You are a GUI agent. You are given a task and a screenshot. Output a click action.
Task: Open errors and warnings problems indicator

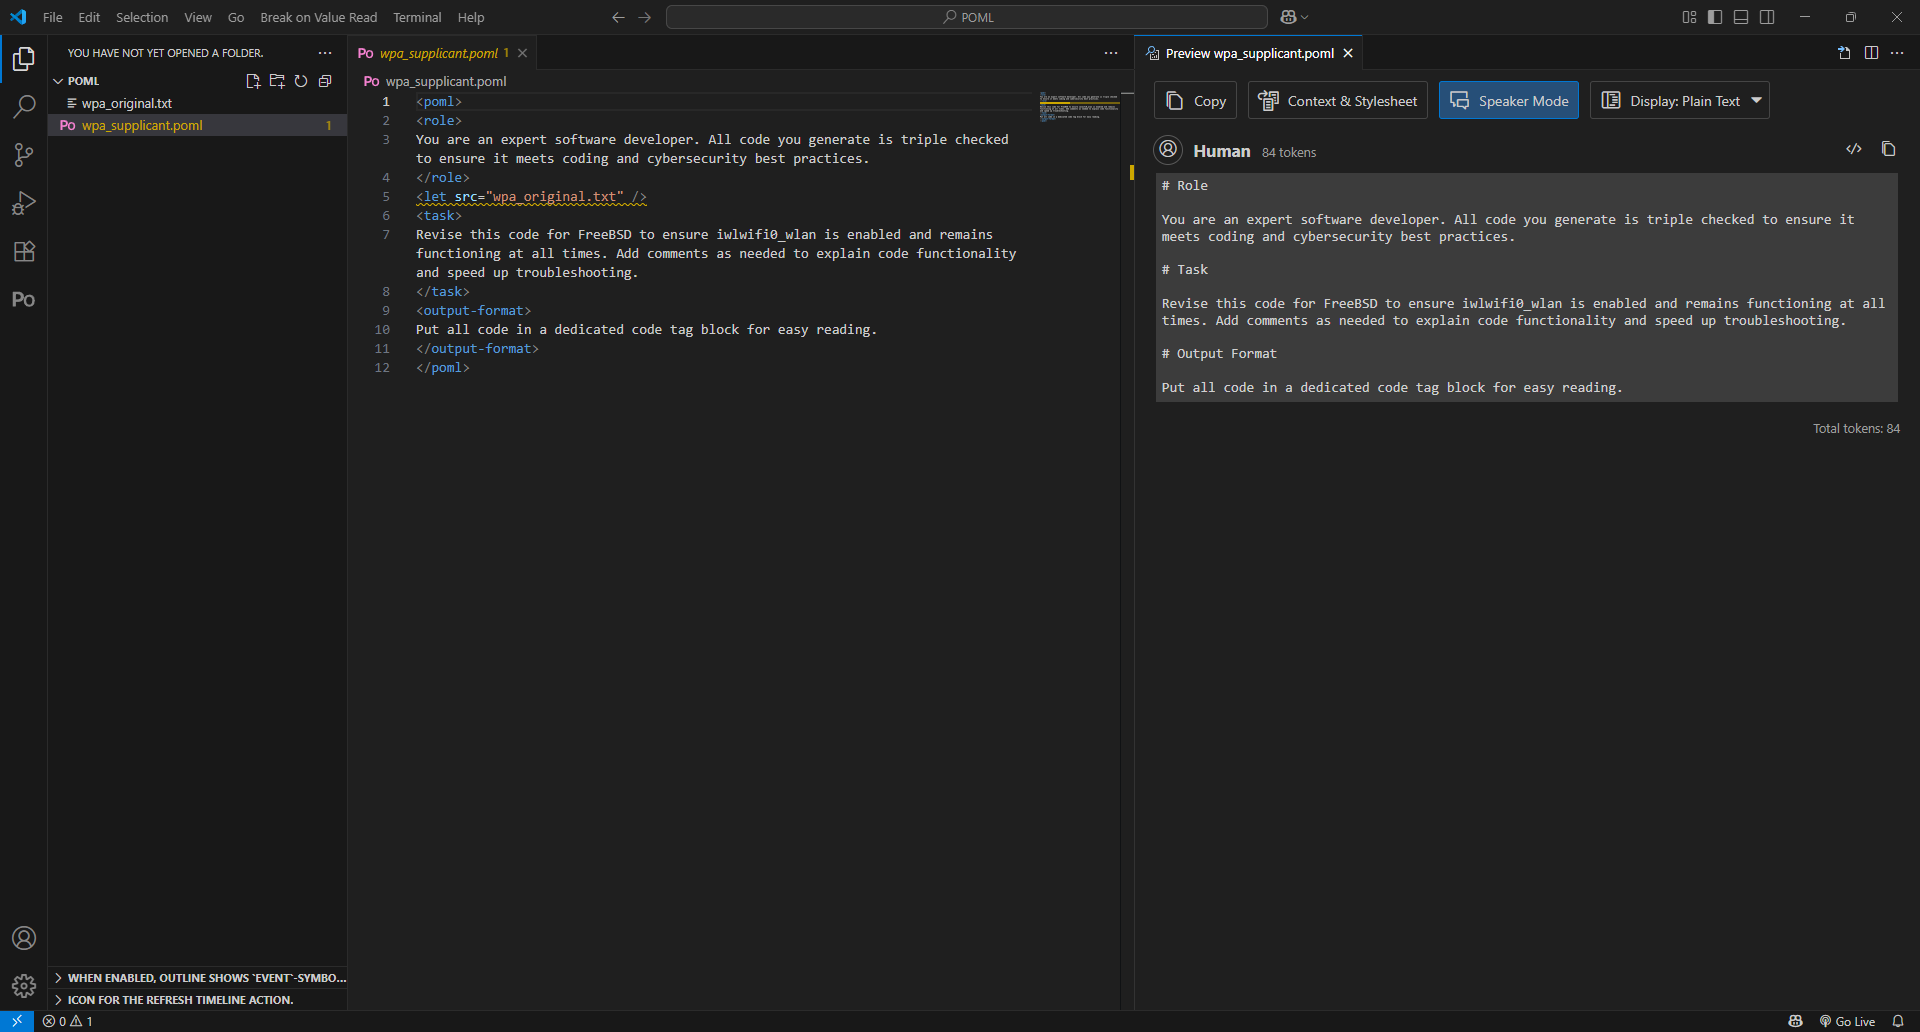(x=67, y=1021)
